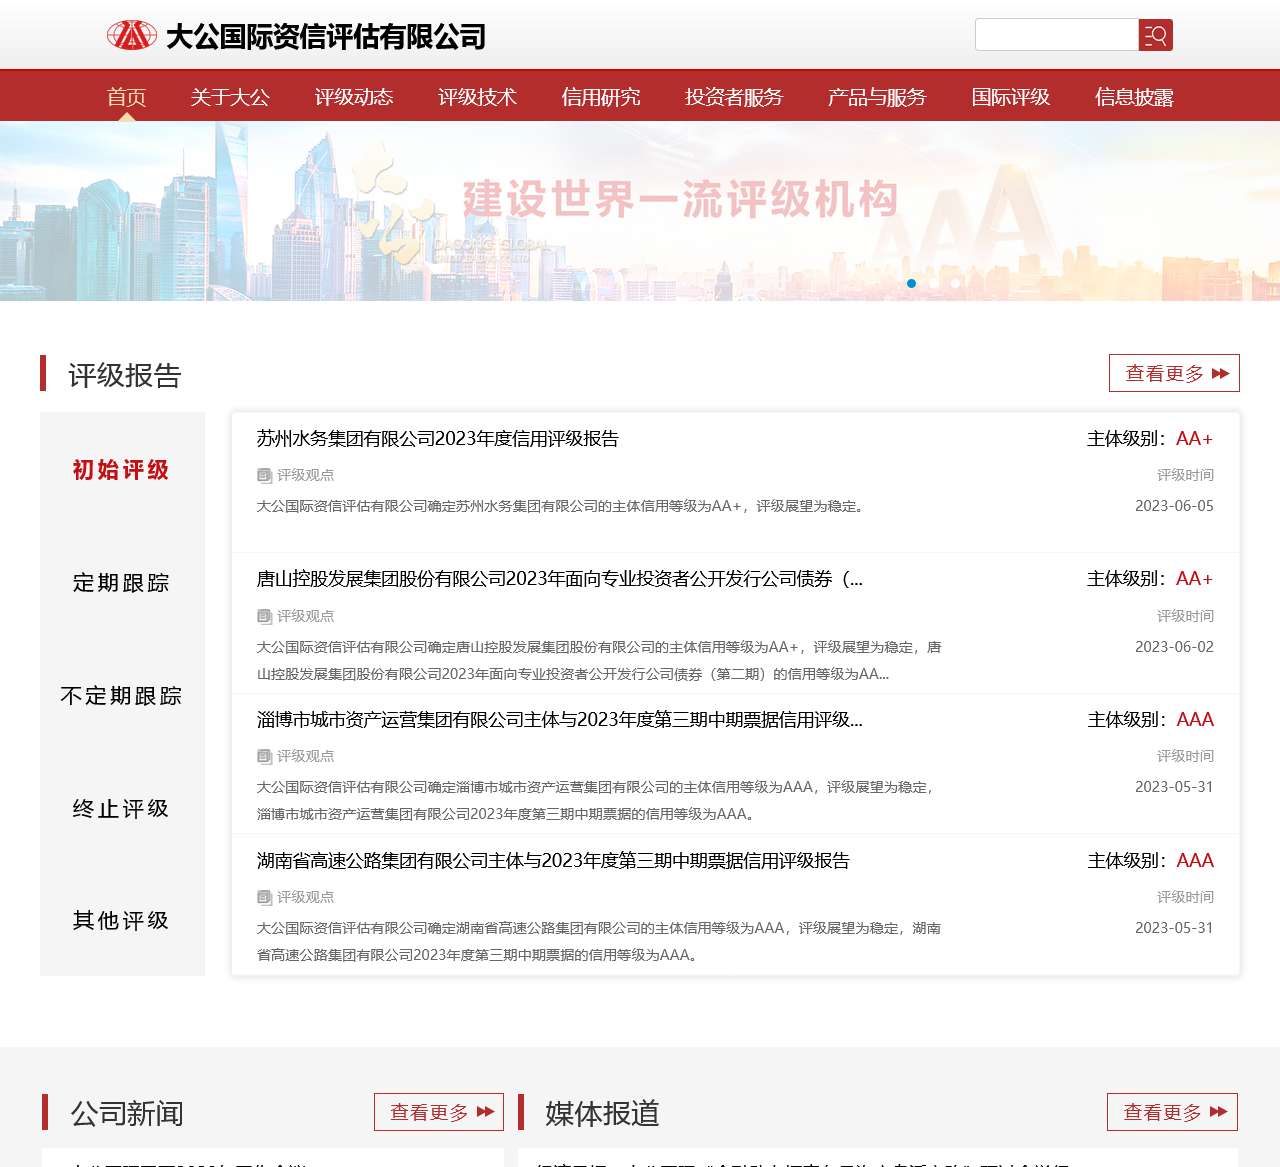Select the 不定期跟踪 tab
This screenshot has height=1167, width=1280.
pos(121,696)
